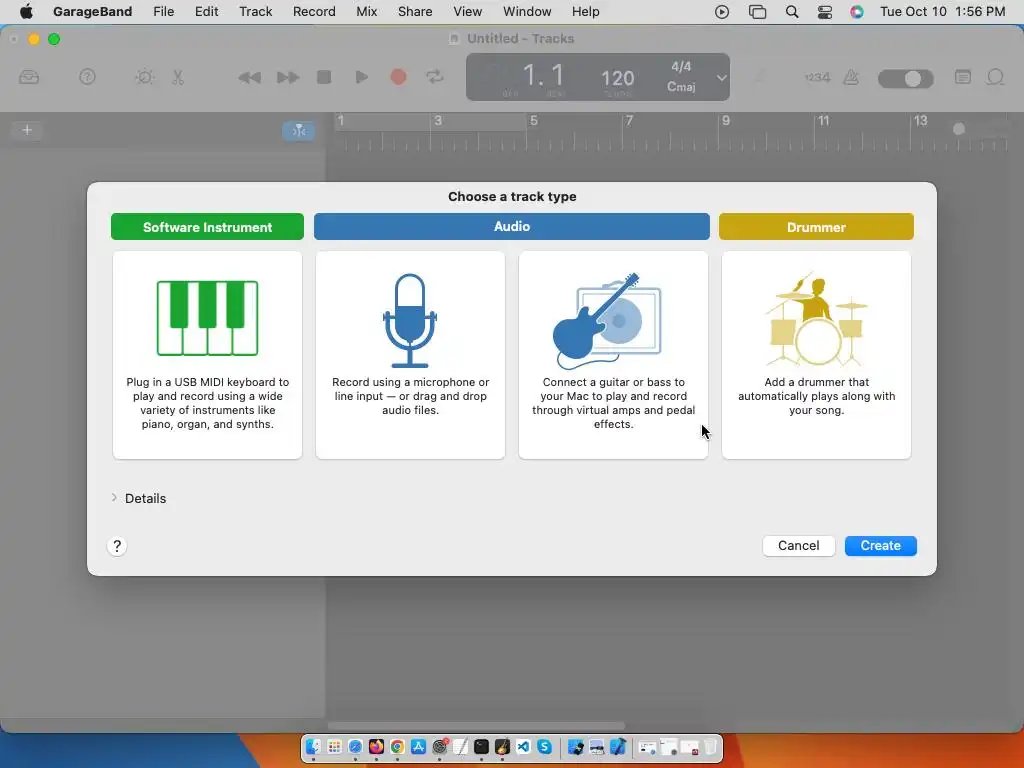
Task: Click the 120 tempo value
Action: click(617, 78)
